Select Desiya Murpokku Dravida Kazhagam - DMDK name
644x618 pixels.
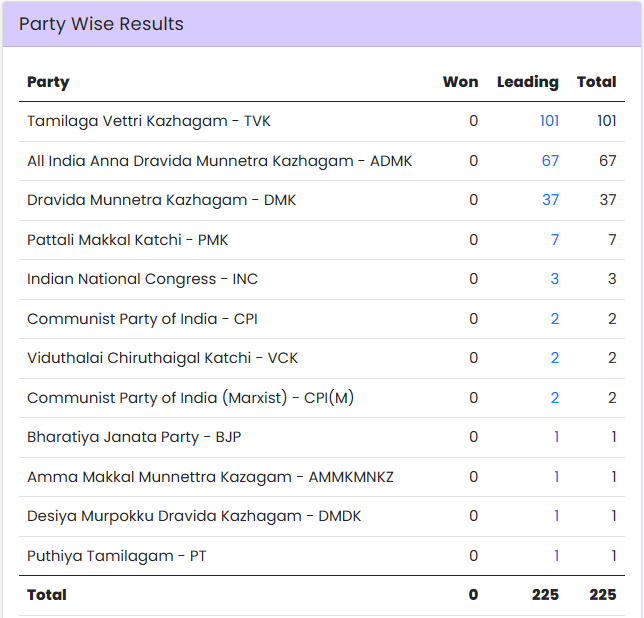coord(194,516)
